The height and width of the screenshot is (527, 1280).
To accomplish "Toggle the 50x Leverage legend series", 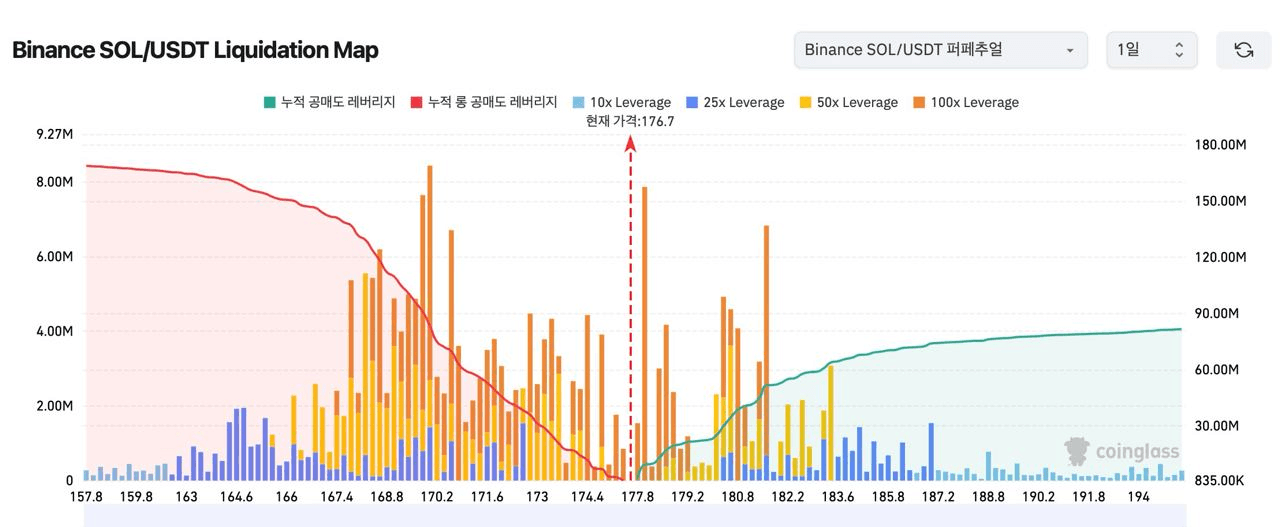I will click(x=849, y=102).
